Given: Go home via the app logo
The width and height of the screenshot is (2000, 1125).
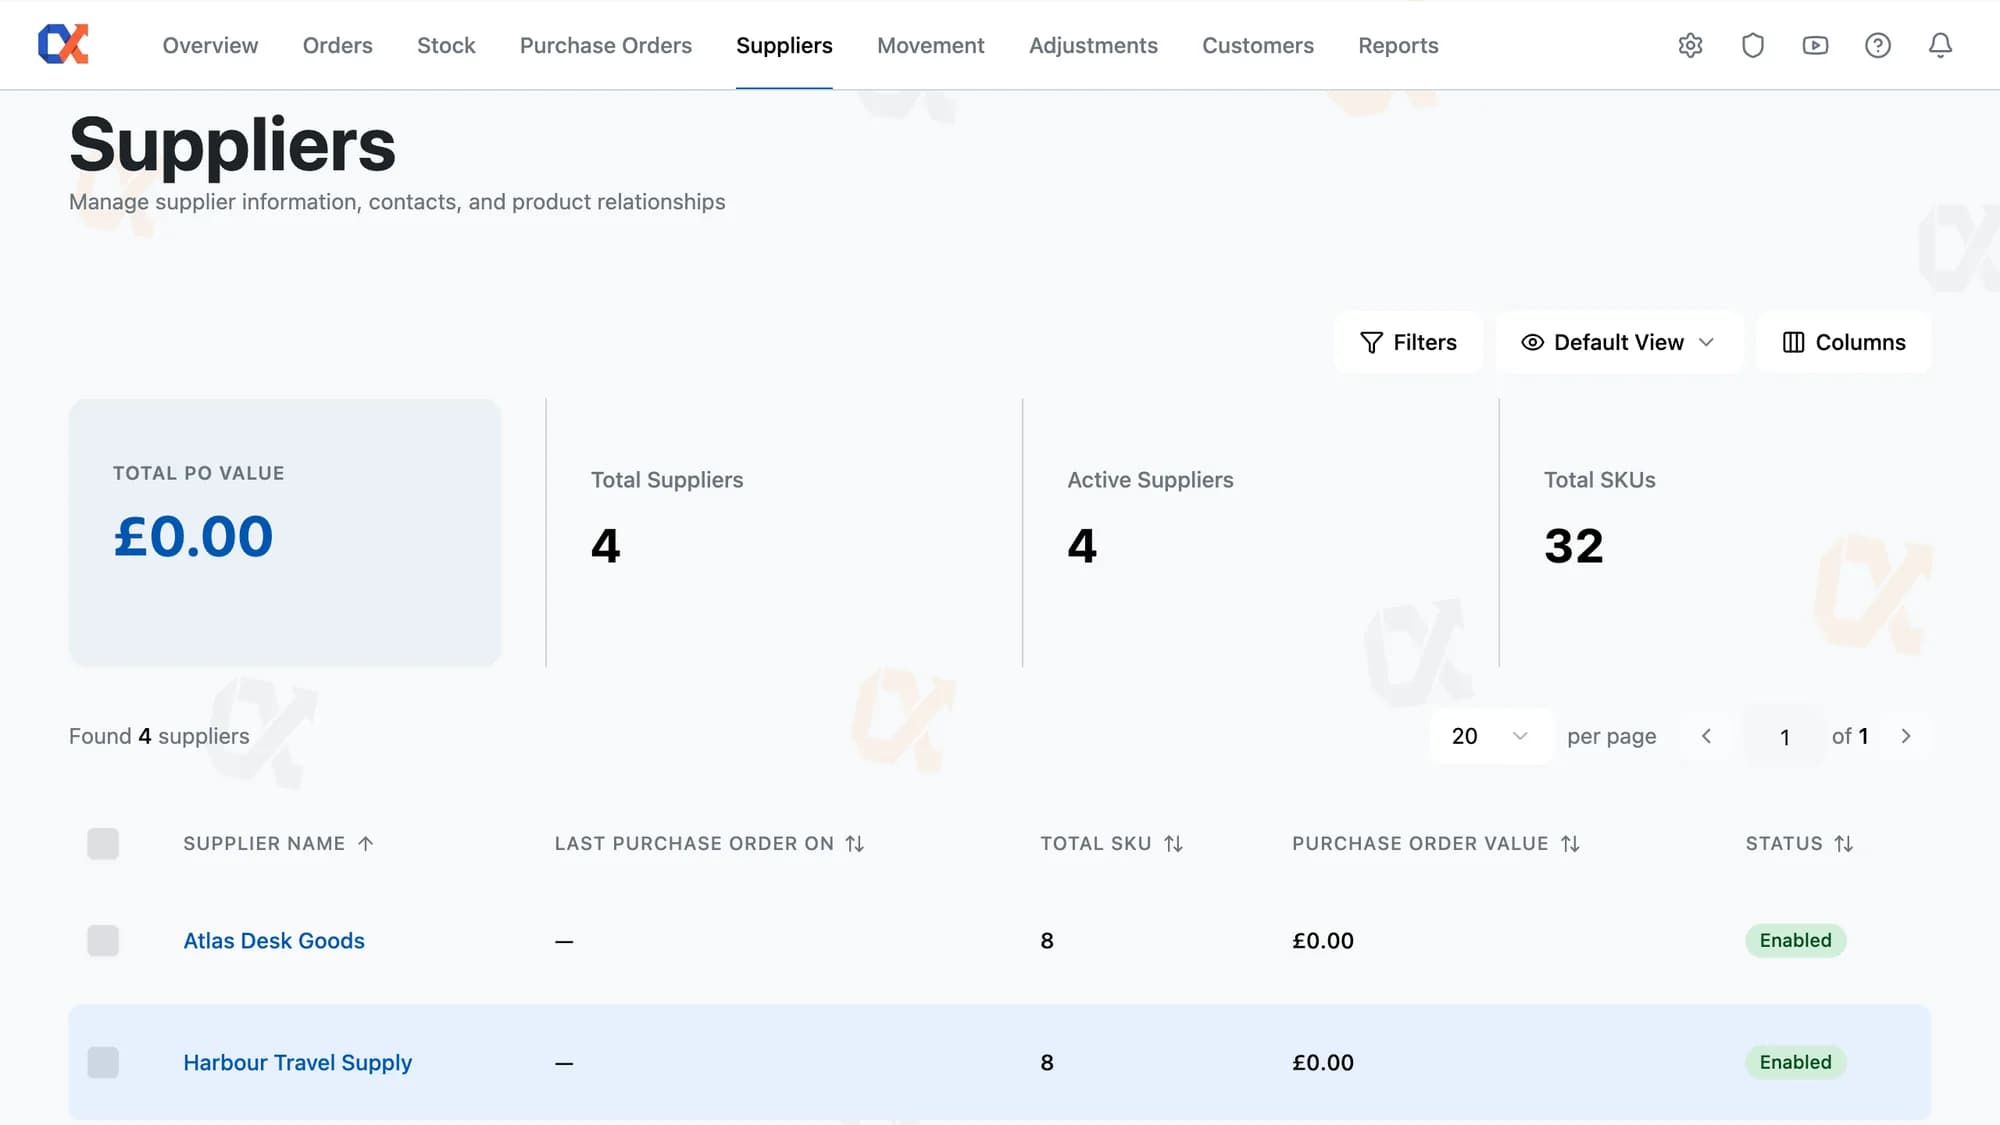Looking at the screenshot, I should point(63,45).
